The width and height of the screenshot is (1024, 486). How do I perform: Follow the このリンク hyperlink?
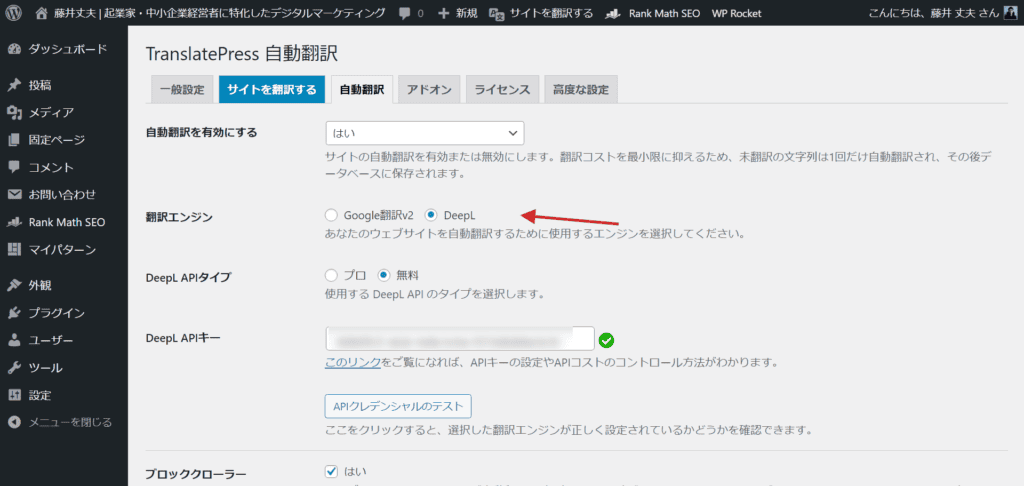point(353,361)
